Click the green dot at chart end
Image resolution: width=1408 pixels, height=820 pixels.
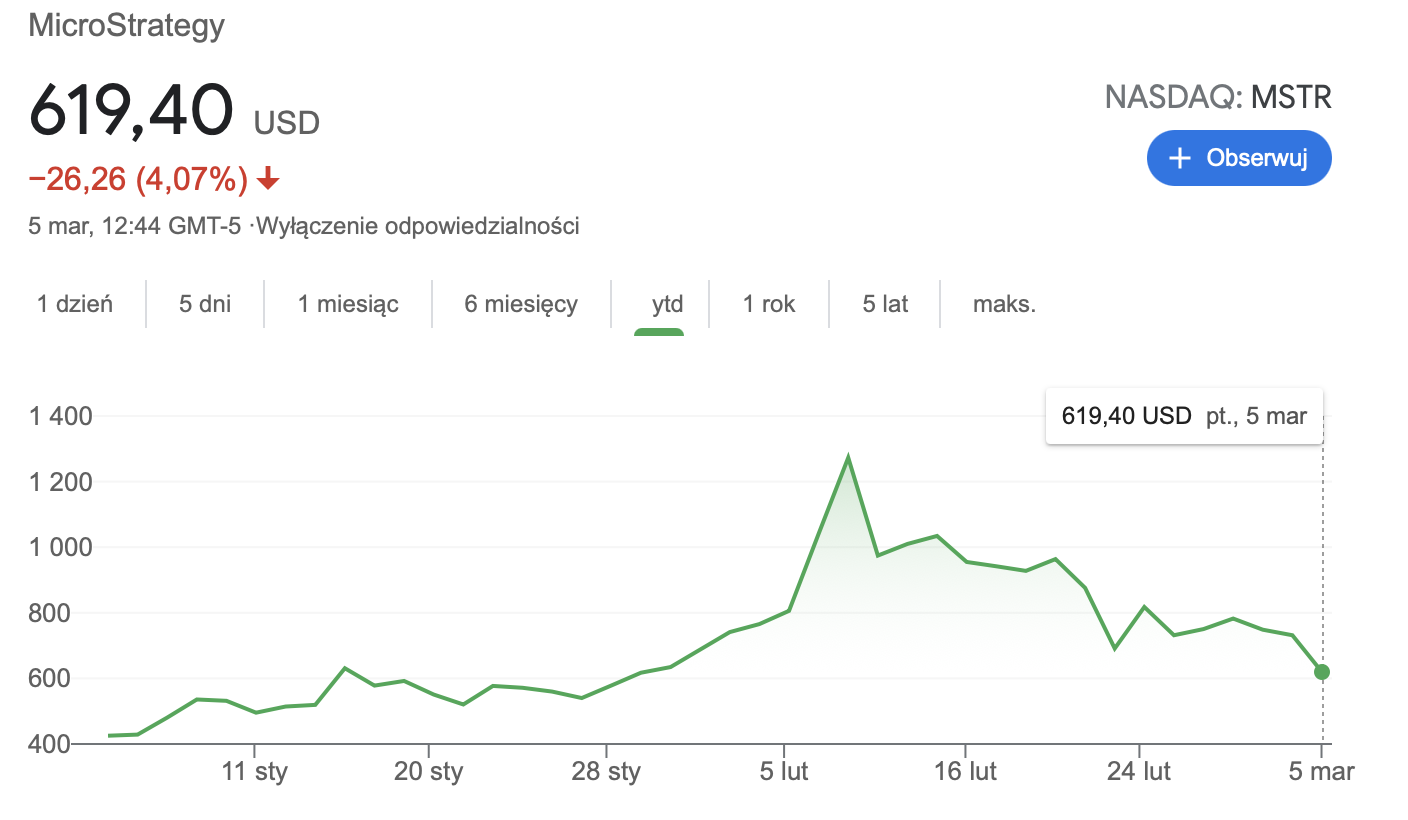click(1321, 672)
